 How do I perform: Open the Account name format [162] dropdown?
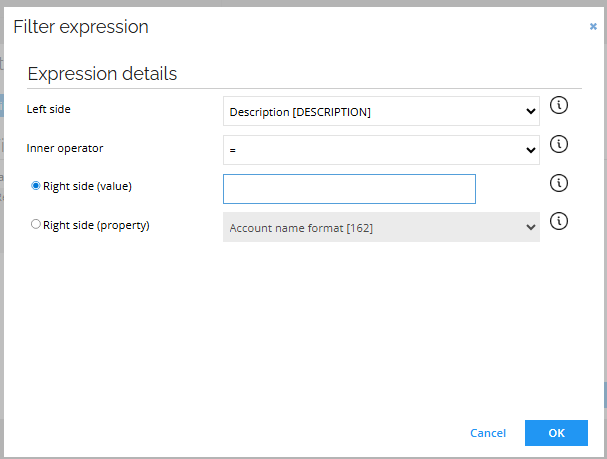[x=380, y=228]
